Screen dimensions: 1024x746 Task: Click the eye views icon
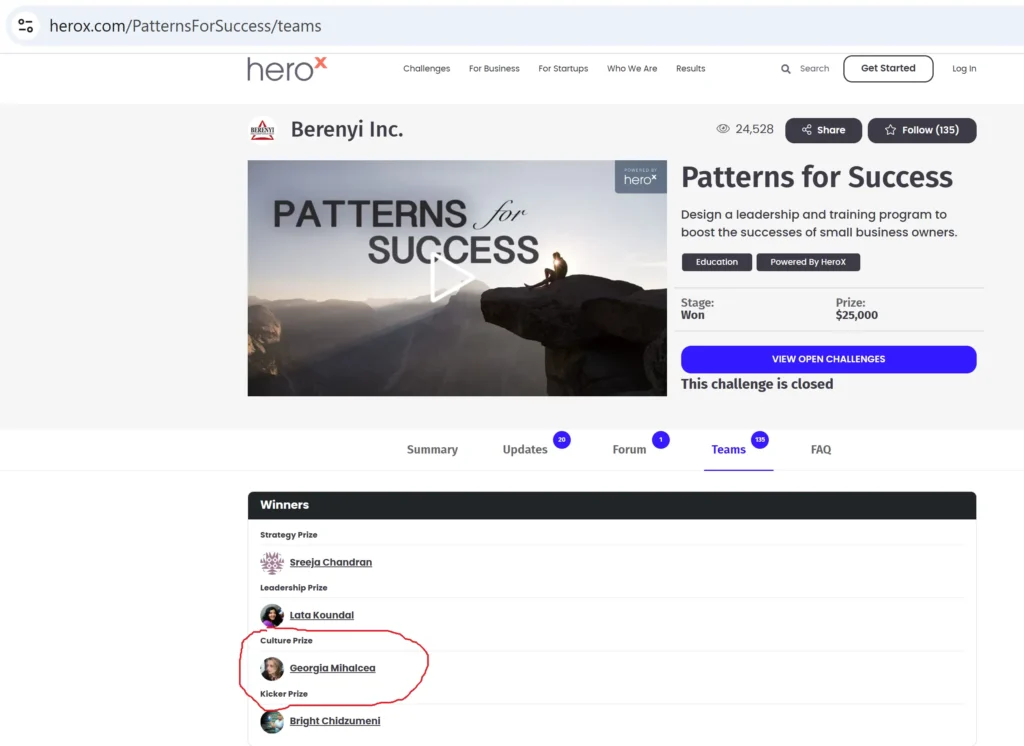pyautogui.click(x=723, y=129)
